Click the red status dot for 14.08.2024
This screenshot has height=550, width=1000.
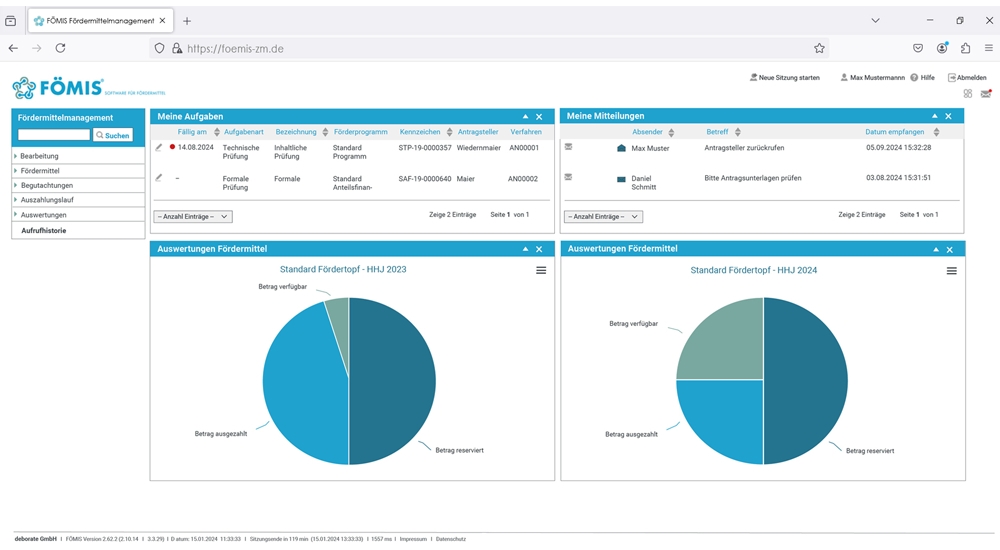172,147
